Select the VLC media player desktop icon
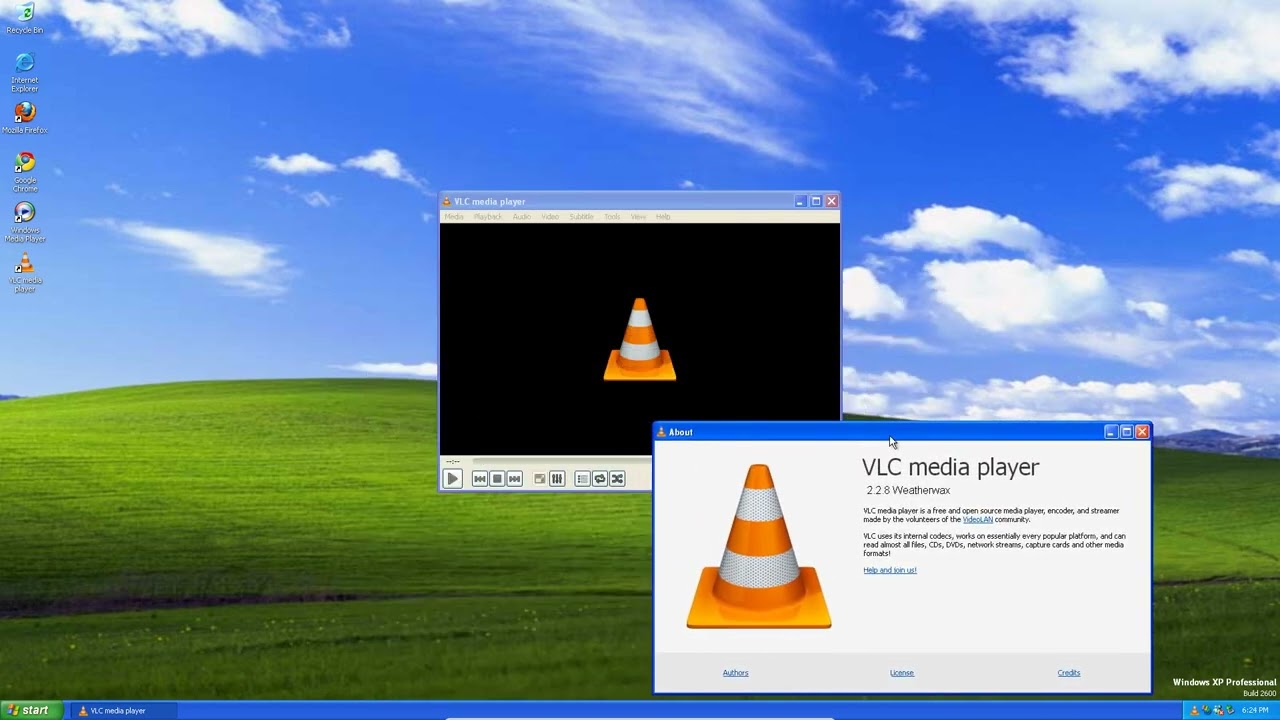 pos(24,272)
